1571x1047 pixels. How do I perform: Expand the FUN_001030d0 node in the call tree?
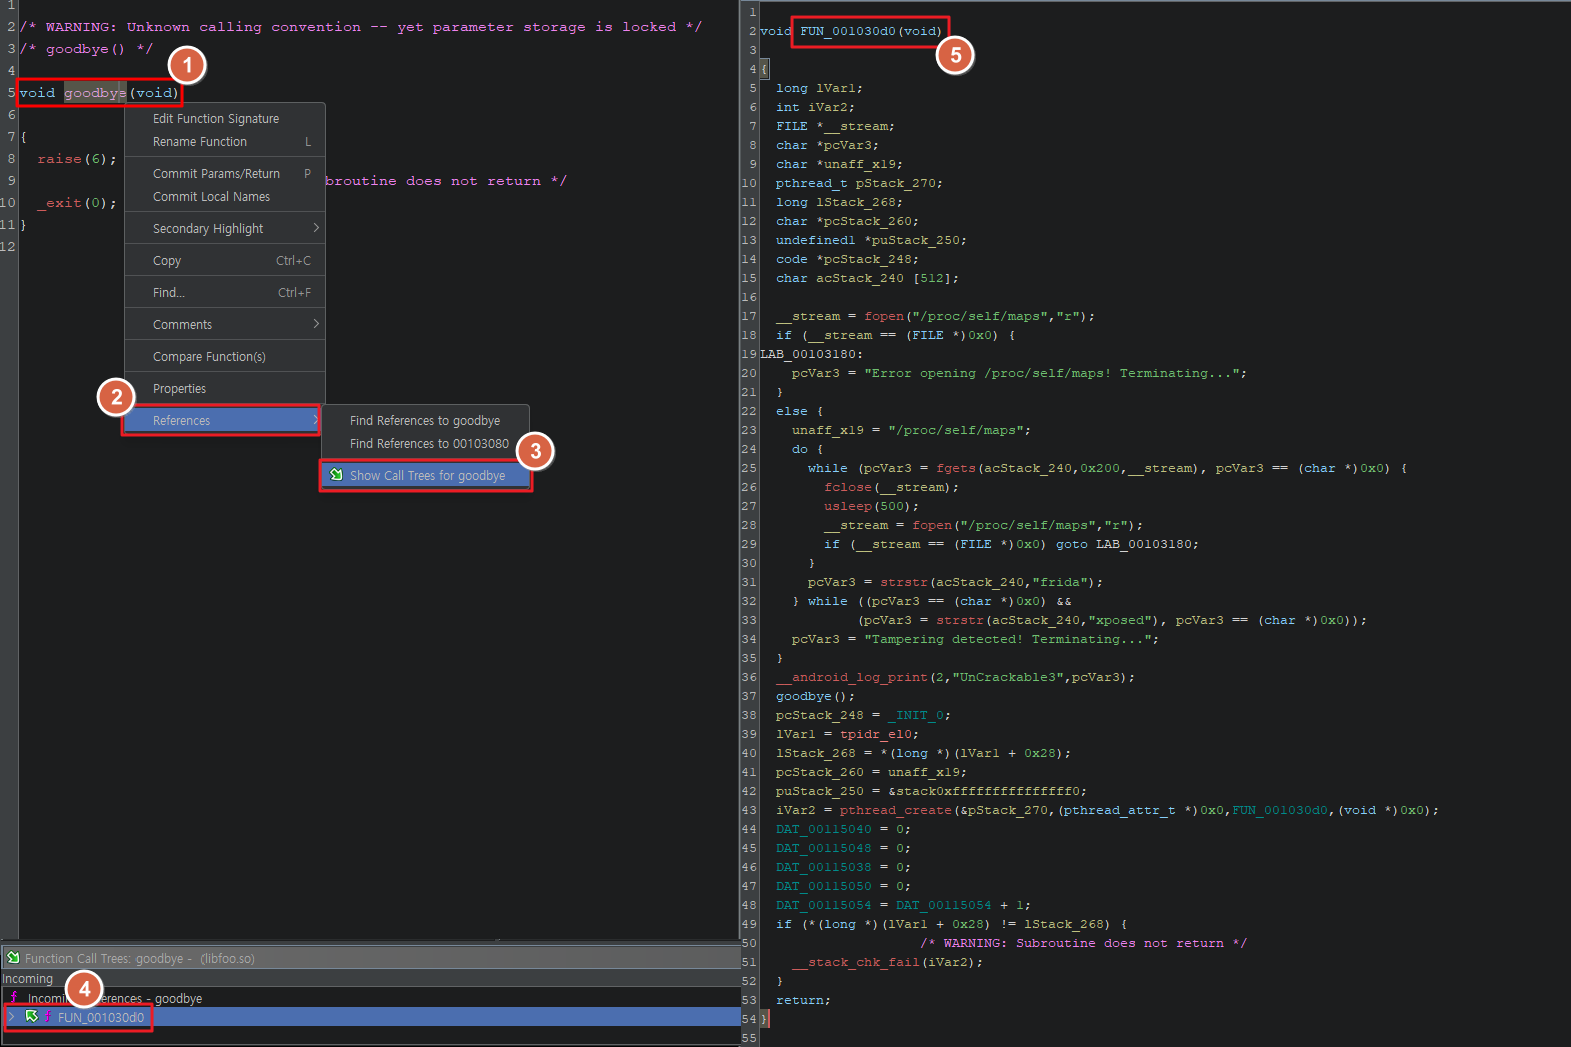11,1017
